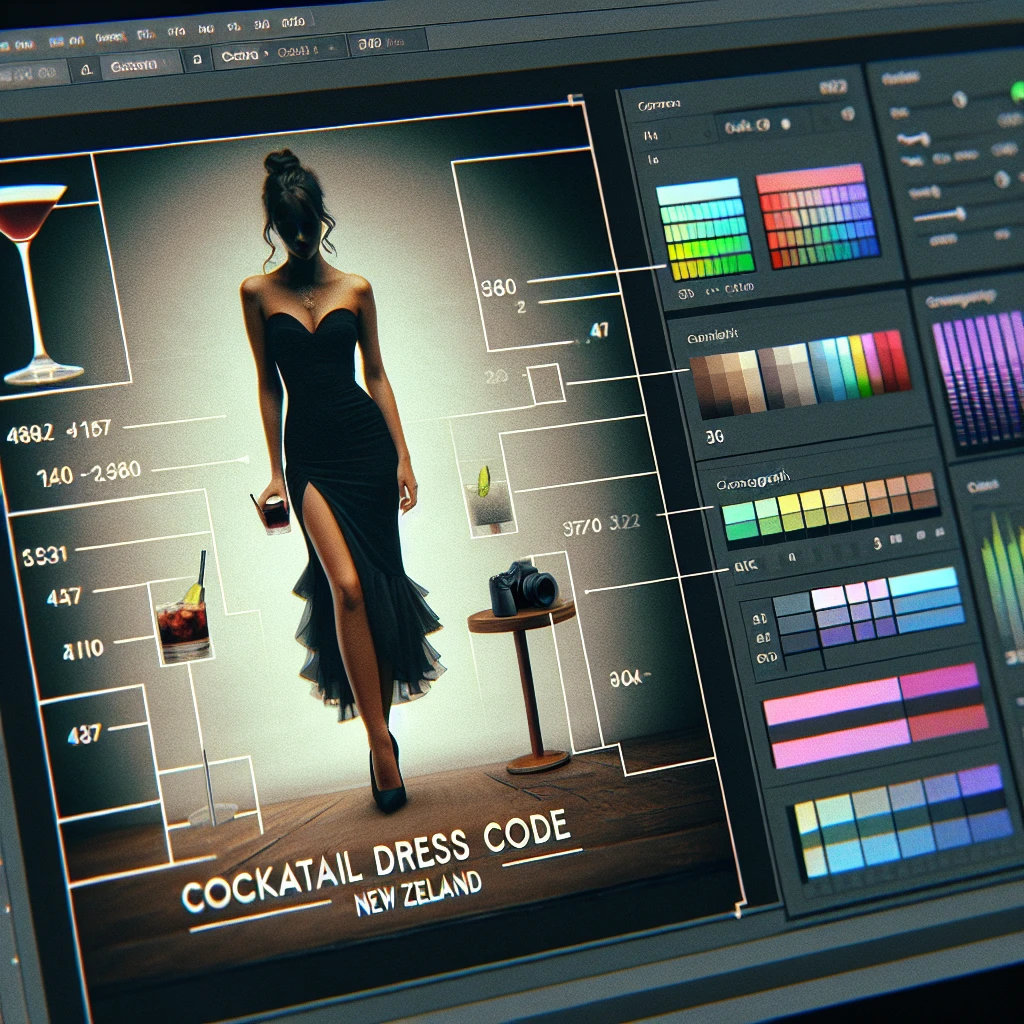Viewport: 1024px width, 1024px height.
Task: Click the "360" measurement label
Action: pyautogui.click(x=499, y=287)
